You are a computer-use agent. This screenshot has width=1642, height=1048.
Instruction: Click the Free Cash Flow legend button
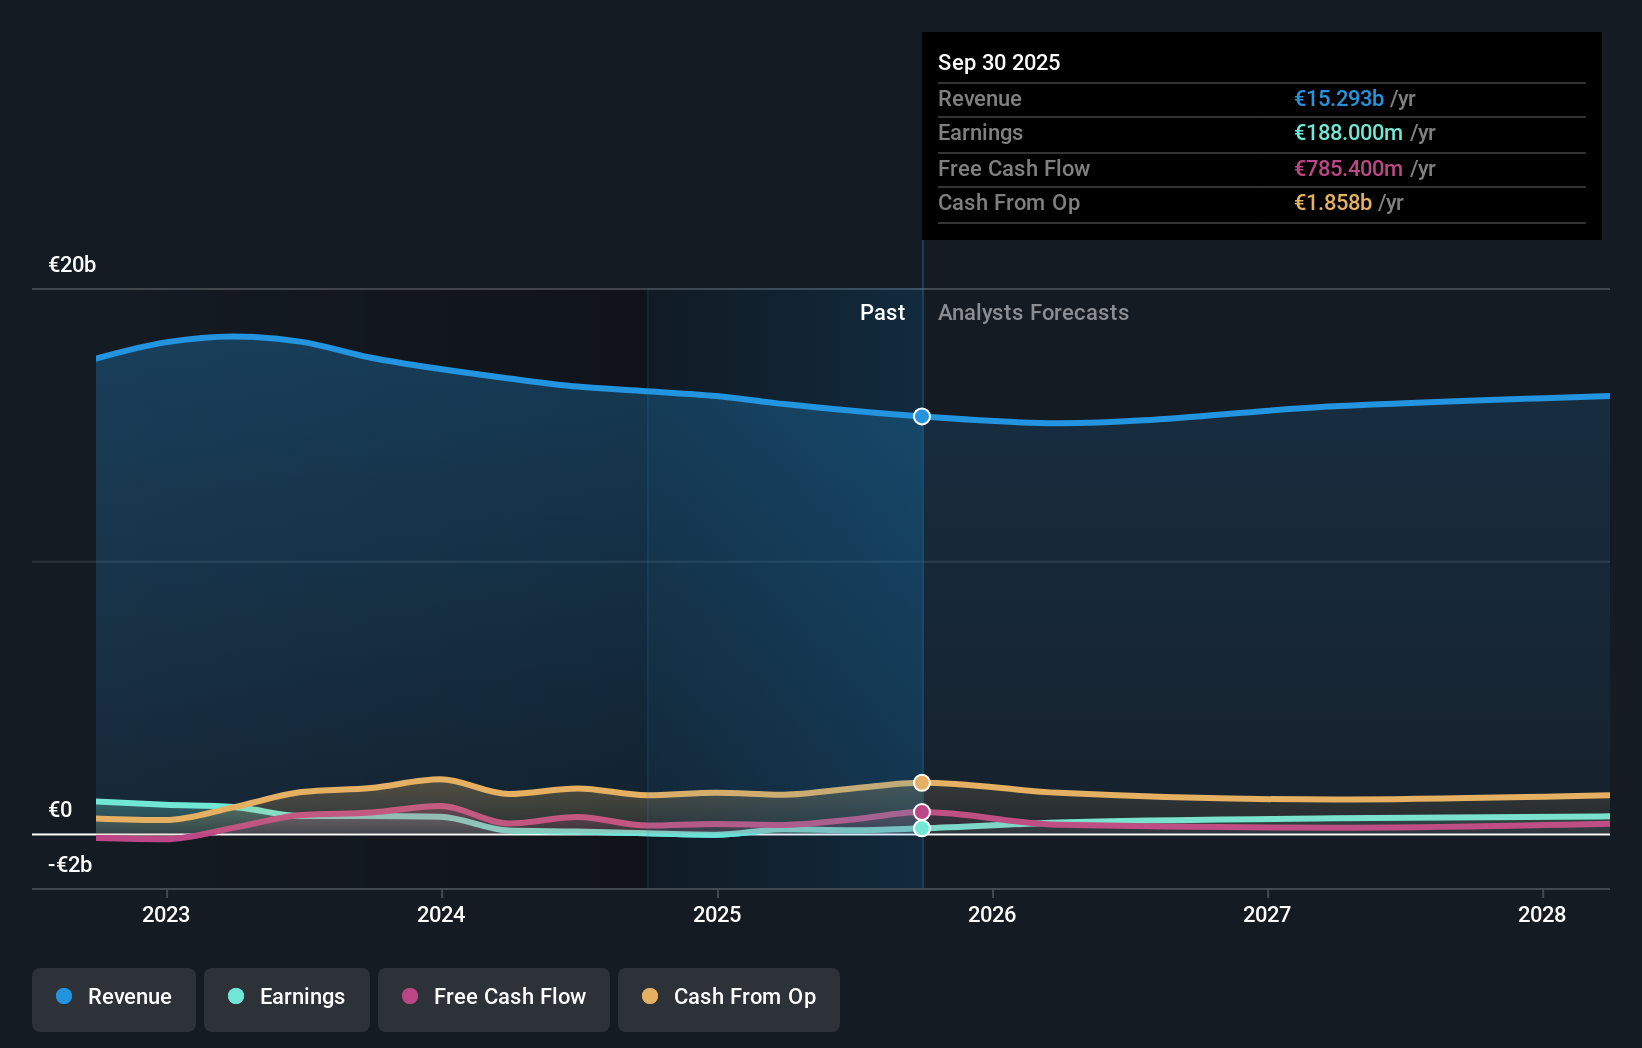(x=493, y=999)
